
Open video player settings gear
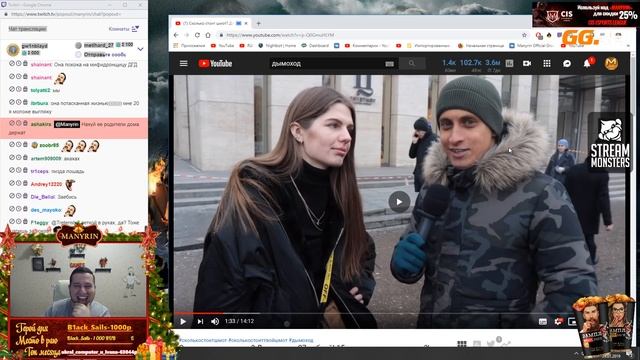coord(558,322)
